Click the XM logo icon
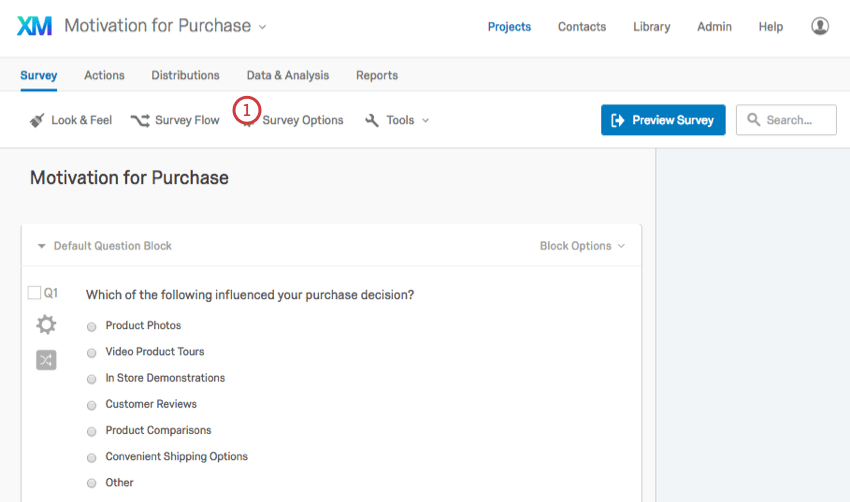The image size is (850, 502). pos(34,26)
